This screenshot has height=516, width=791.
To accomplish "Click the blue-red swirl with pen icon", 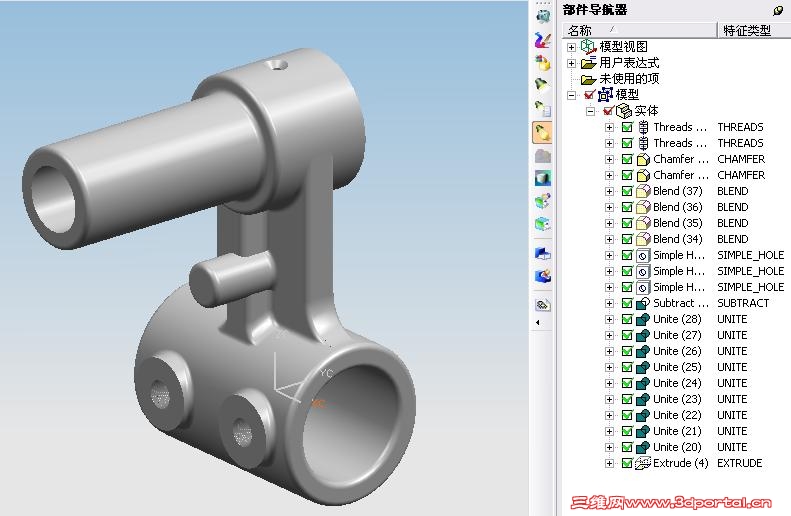I will (543, 39).
